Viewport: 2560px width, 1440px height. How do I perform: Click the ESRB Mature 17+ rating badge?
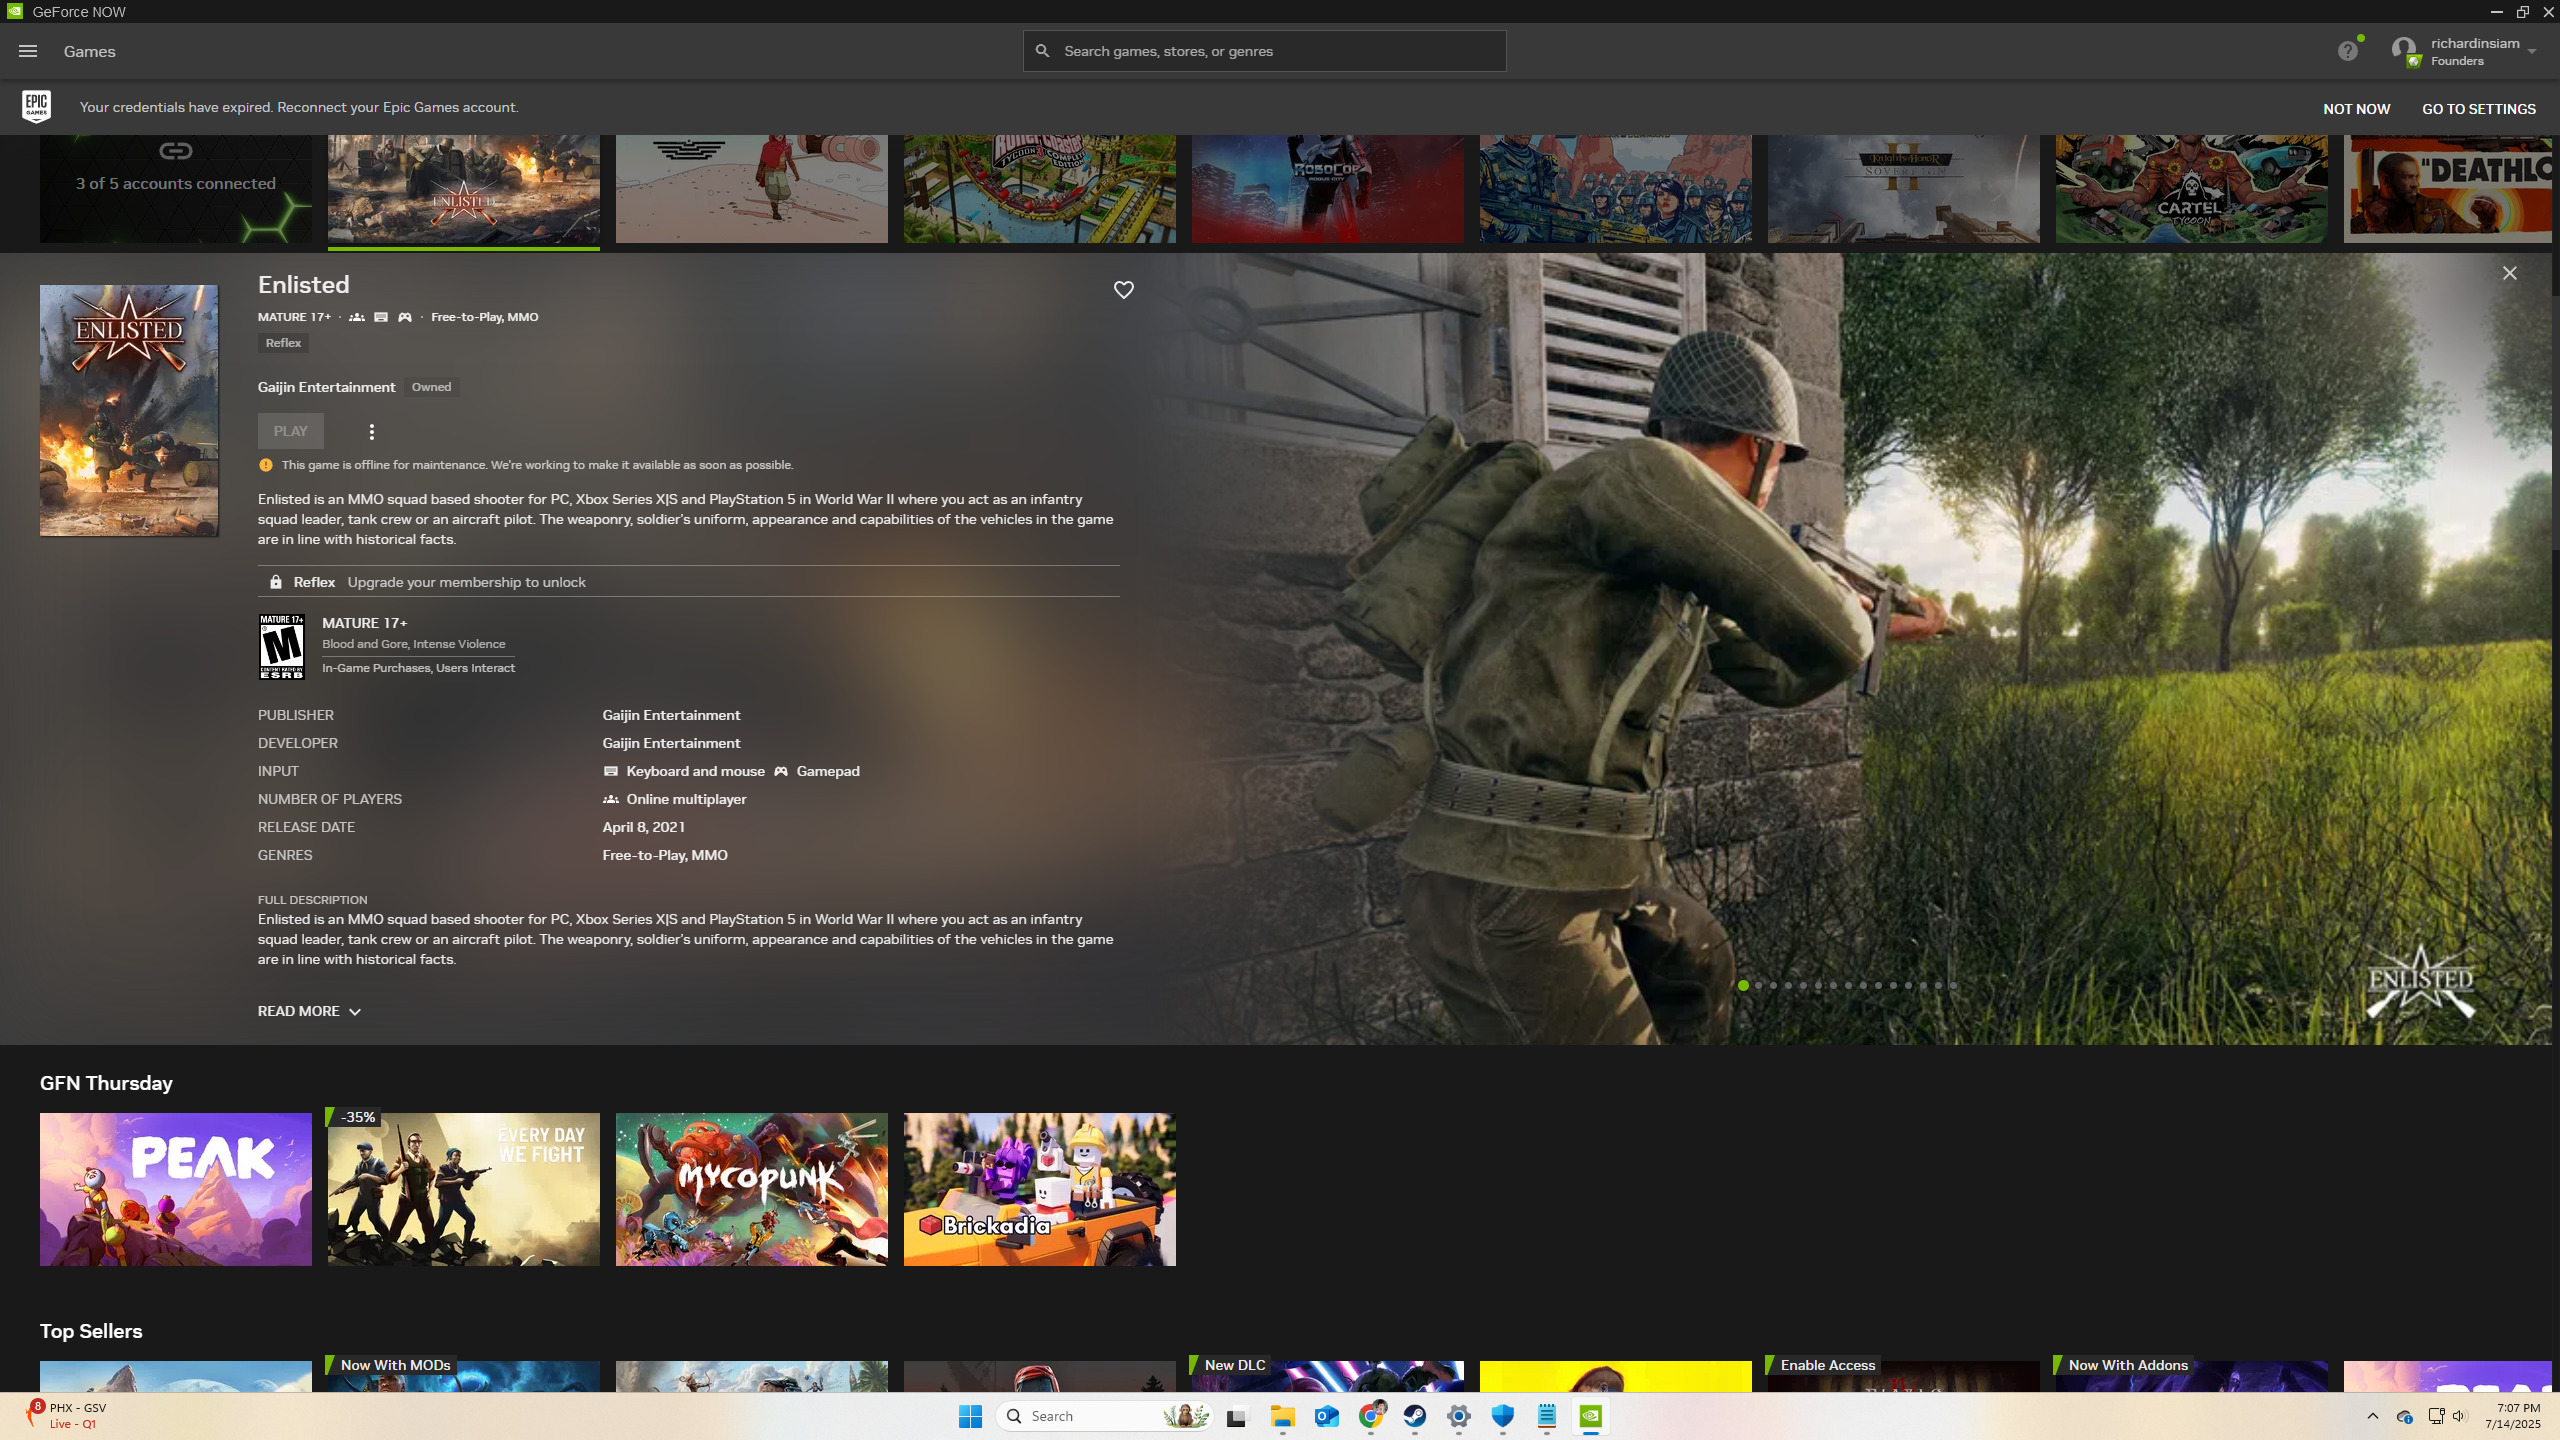(x=282, y=647)
